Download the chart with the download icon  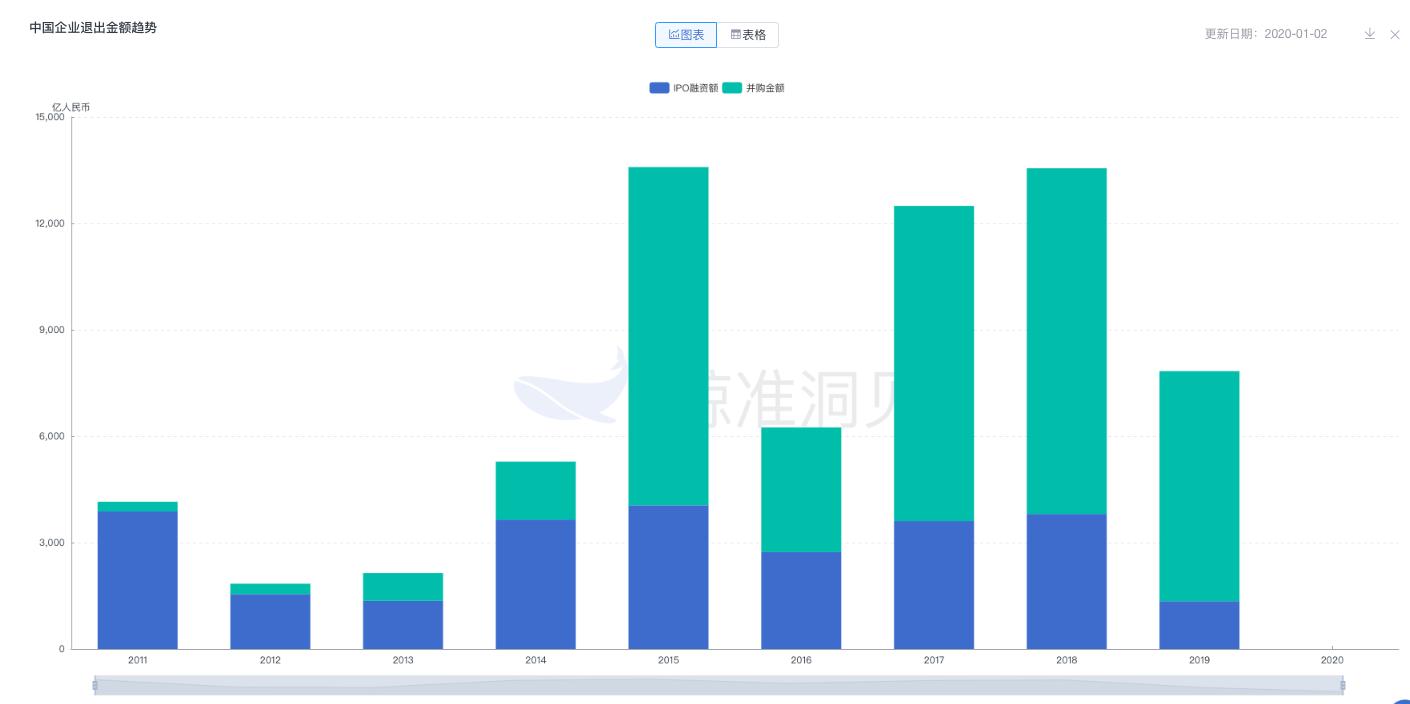(1369, 34)
